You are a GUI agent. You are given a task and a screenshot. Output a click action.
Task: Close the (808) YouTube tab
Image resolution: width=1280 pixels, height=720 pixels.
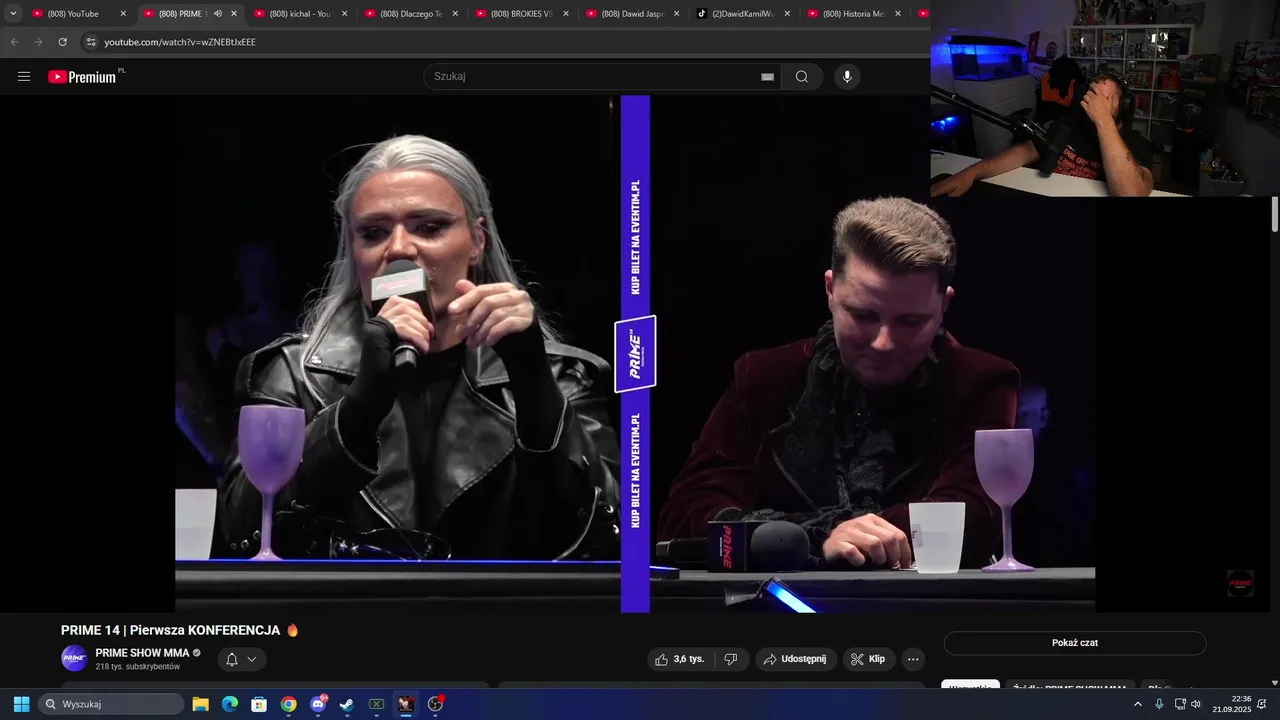[x=123, y=14]
